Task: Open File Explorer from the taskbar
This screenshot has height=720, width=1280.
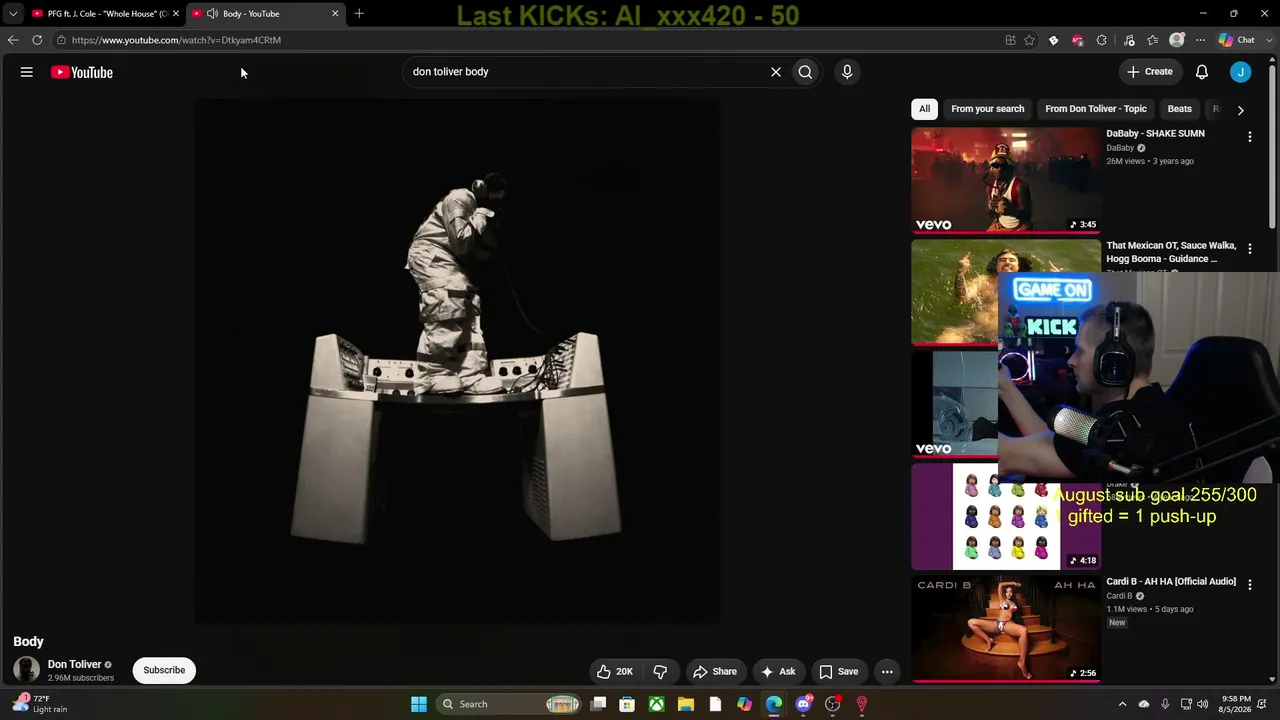Action: (x=686, y=704)
